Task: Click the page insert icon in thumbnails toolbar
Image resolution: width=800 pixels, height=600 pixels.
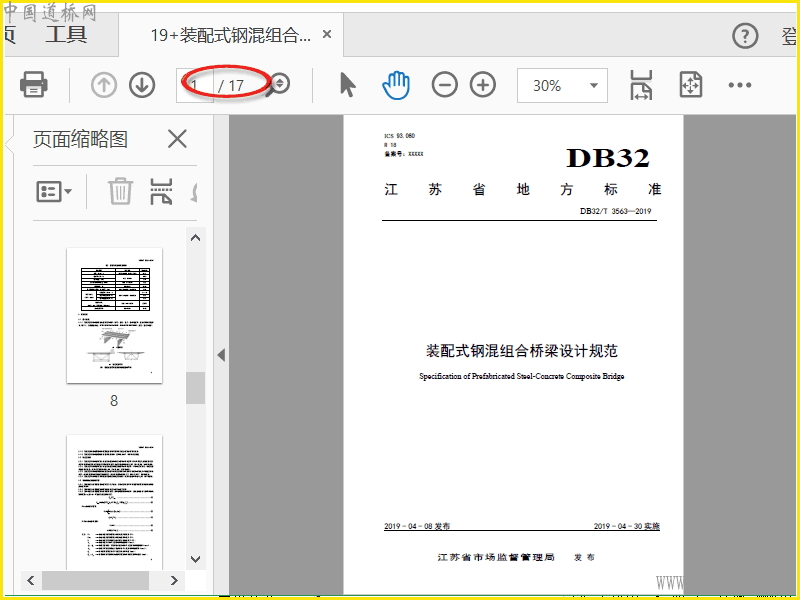Action: pos(161,191)
